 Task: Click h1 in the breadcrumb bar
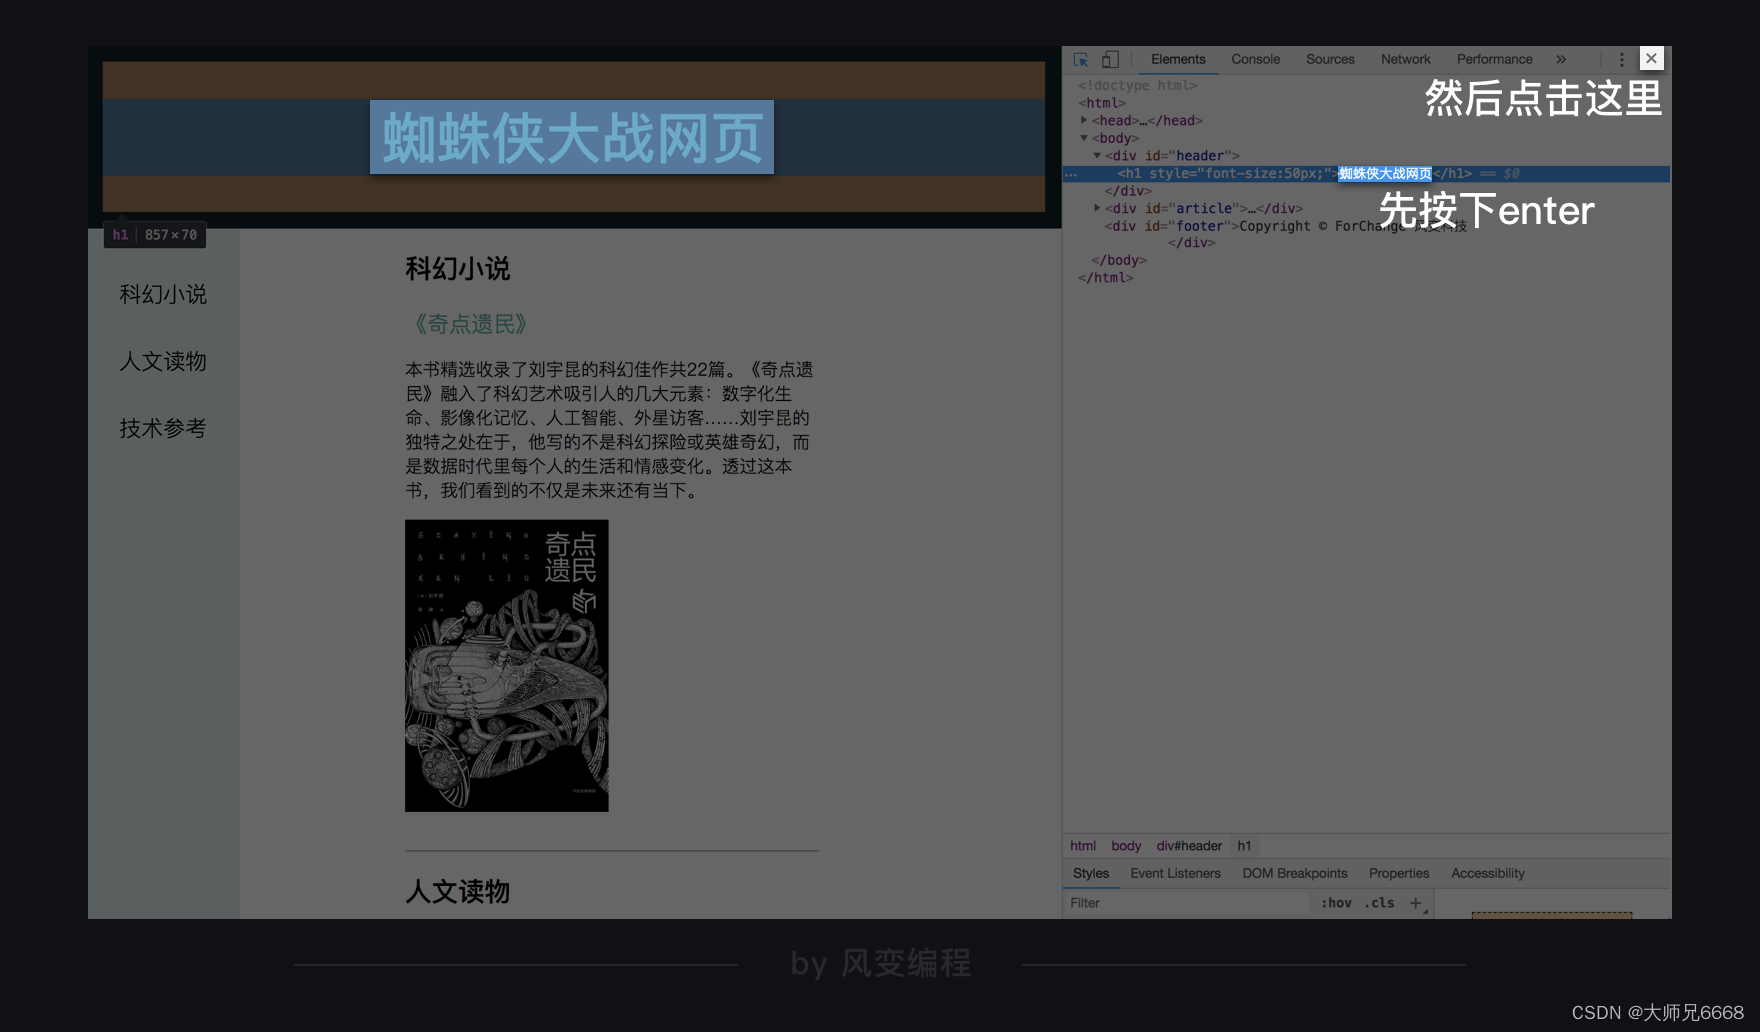[1244, 846]
